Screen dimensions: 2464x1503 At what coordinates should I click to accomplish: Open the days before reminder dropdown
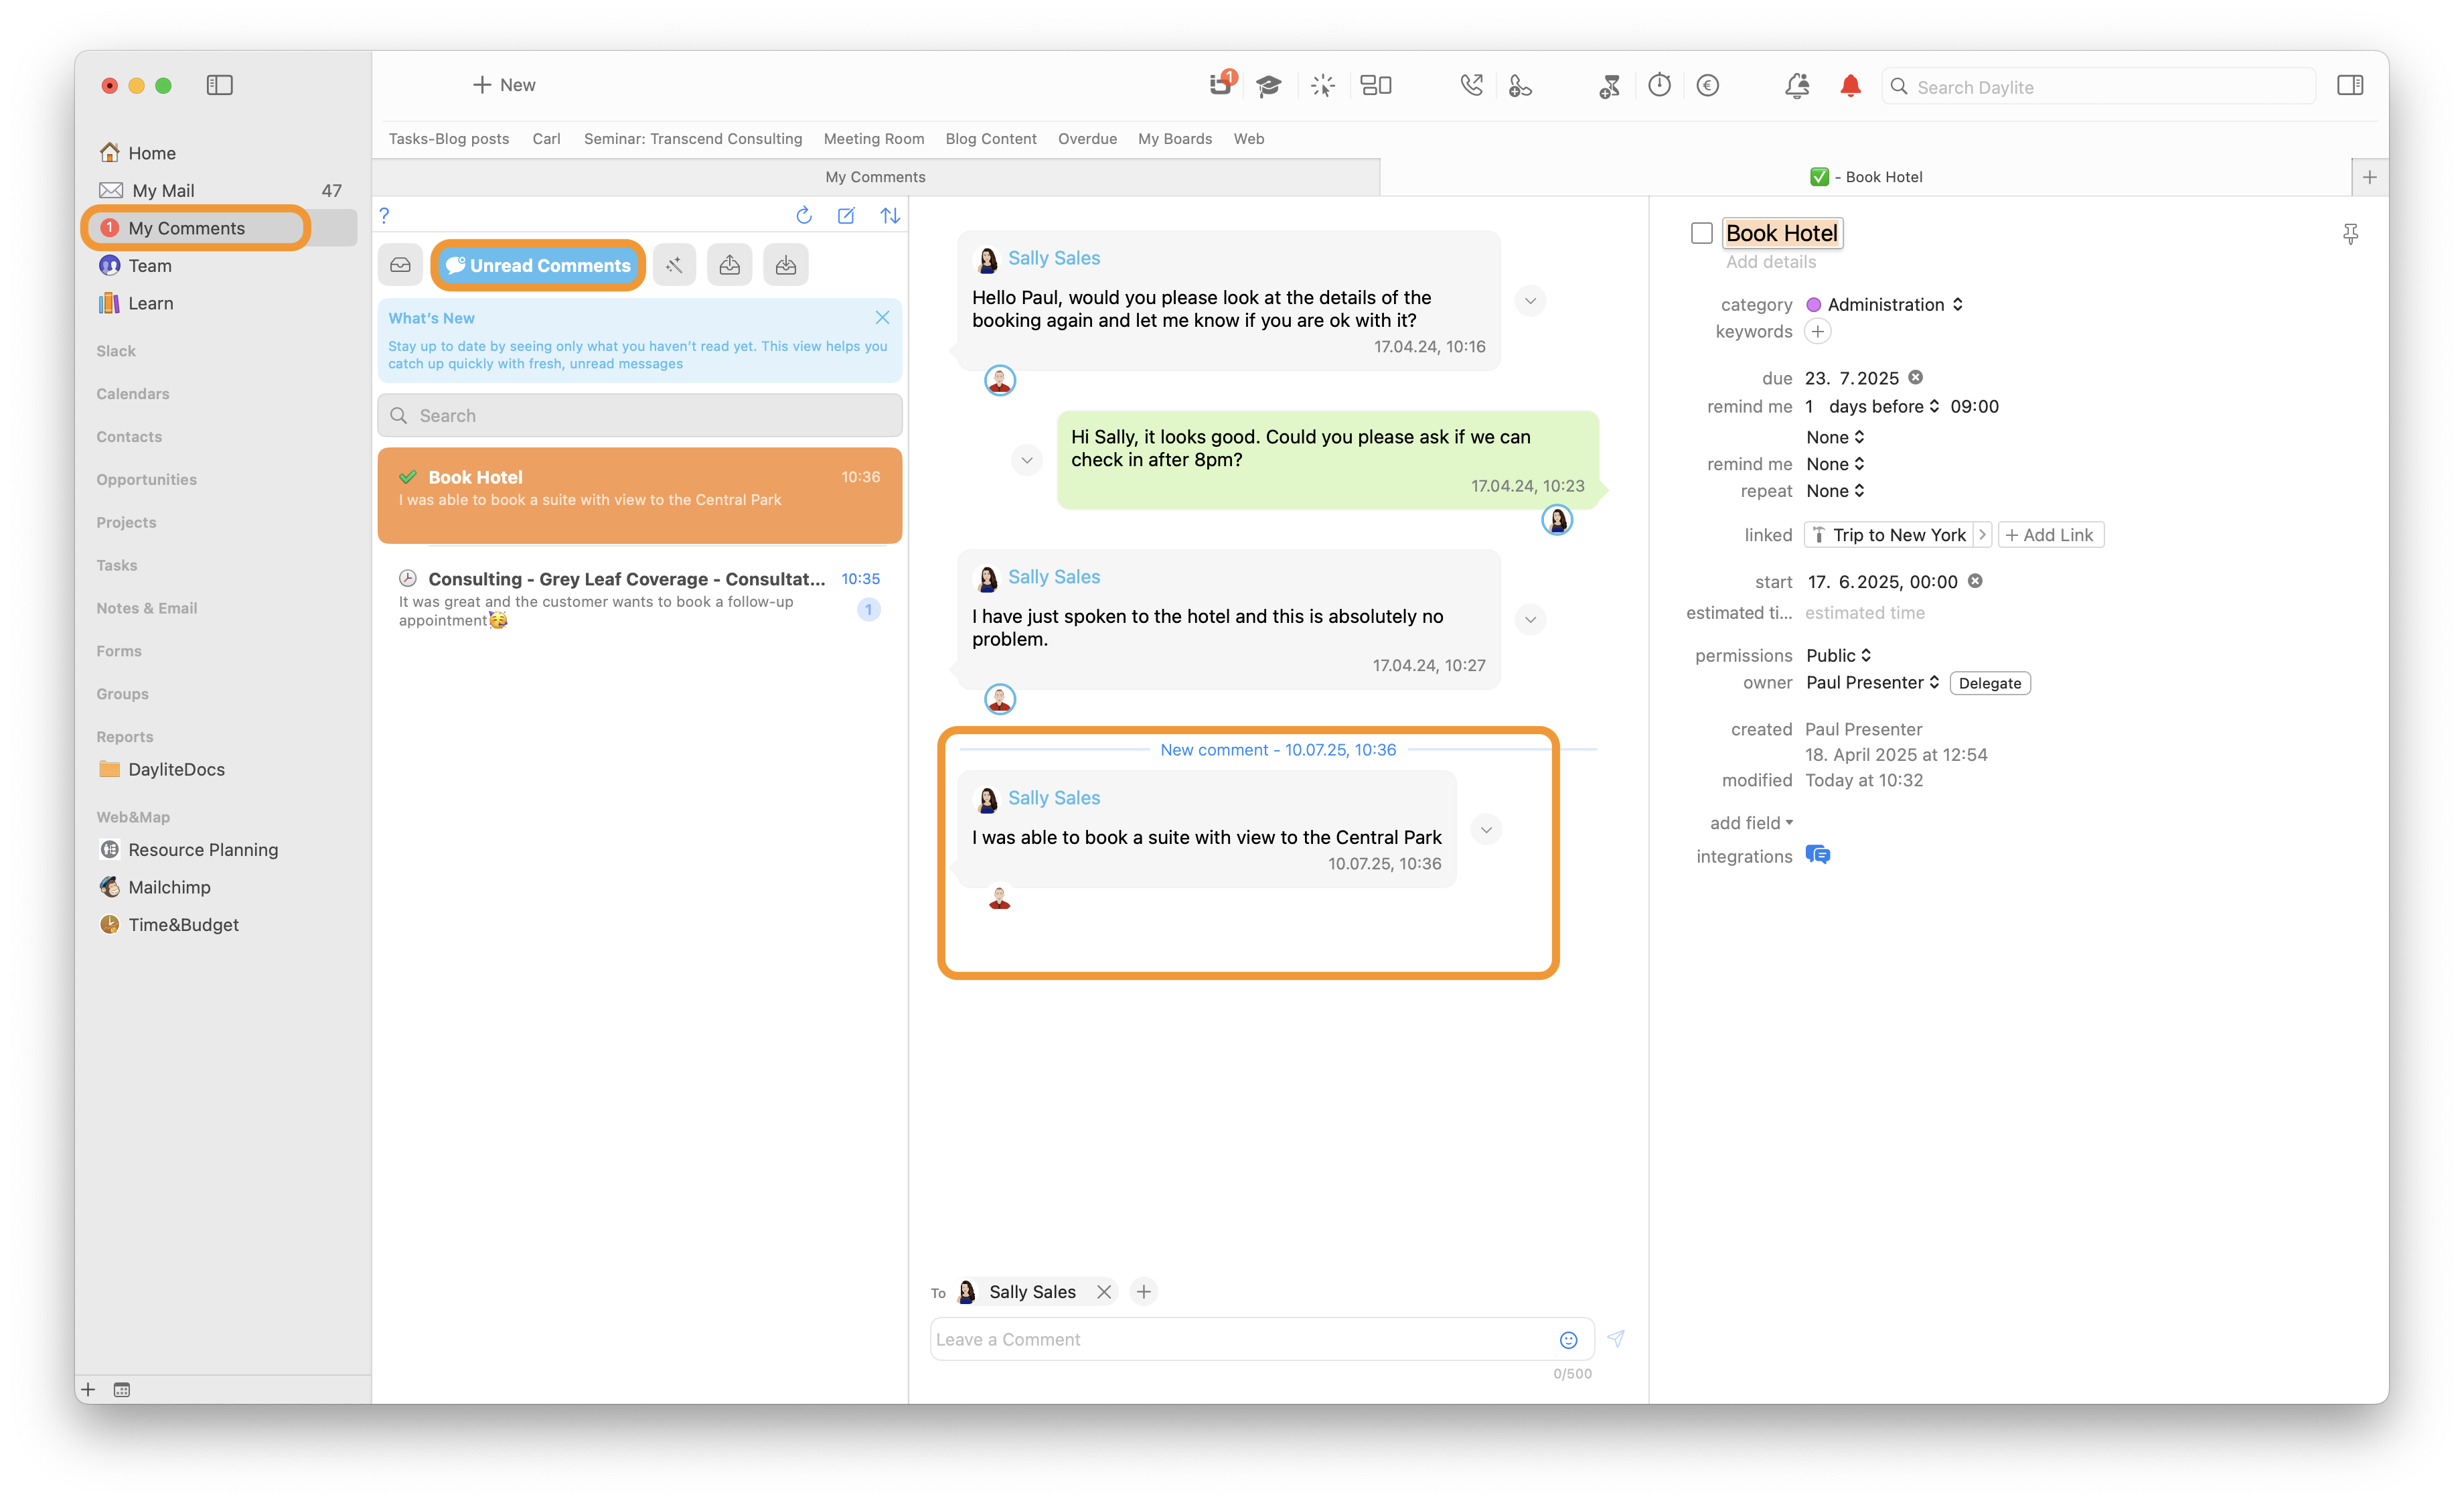1884,406
